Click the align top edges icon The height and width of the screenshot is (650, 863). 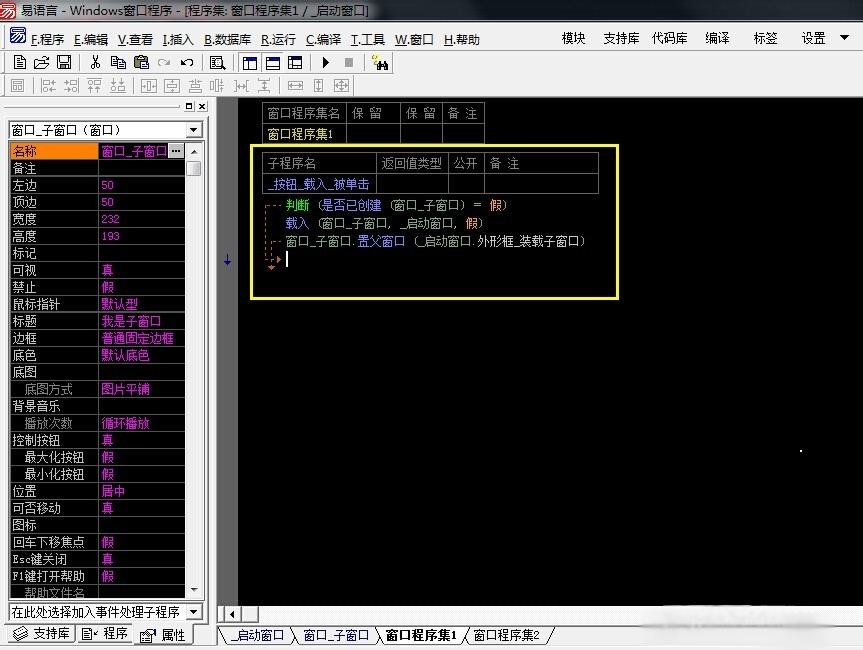pyautogui.click(x=94, y=85)
